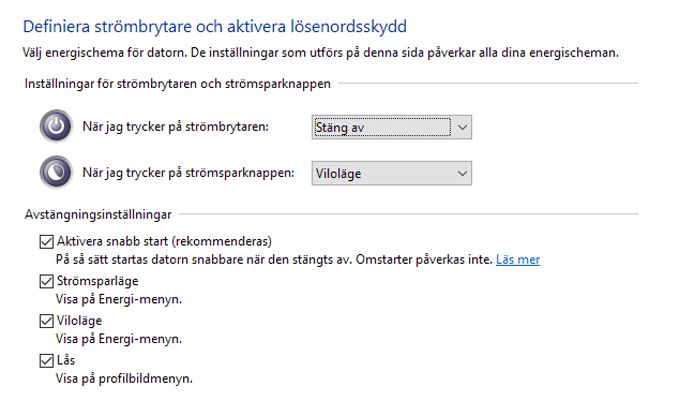Viewport: 680px width, 401px height.
Task: Disable the Lås checkbox
Action: pyautogui.click(x=46, y=361)
